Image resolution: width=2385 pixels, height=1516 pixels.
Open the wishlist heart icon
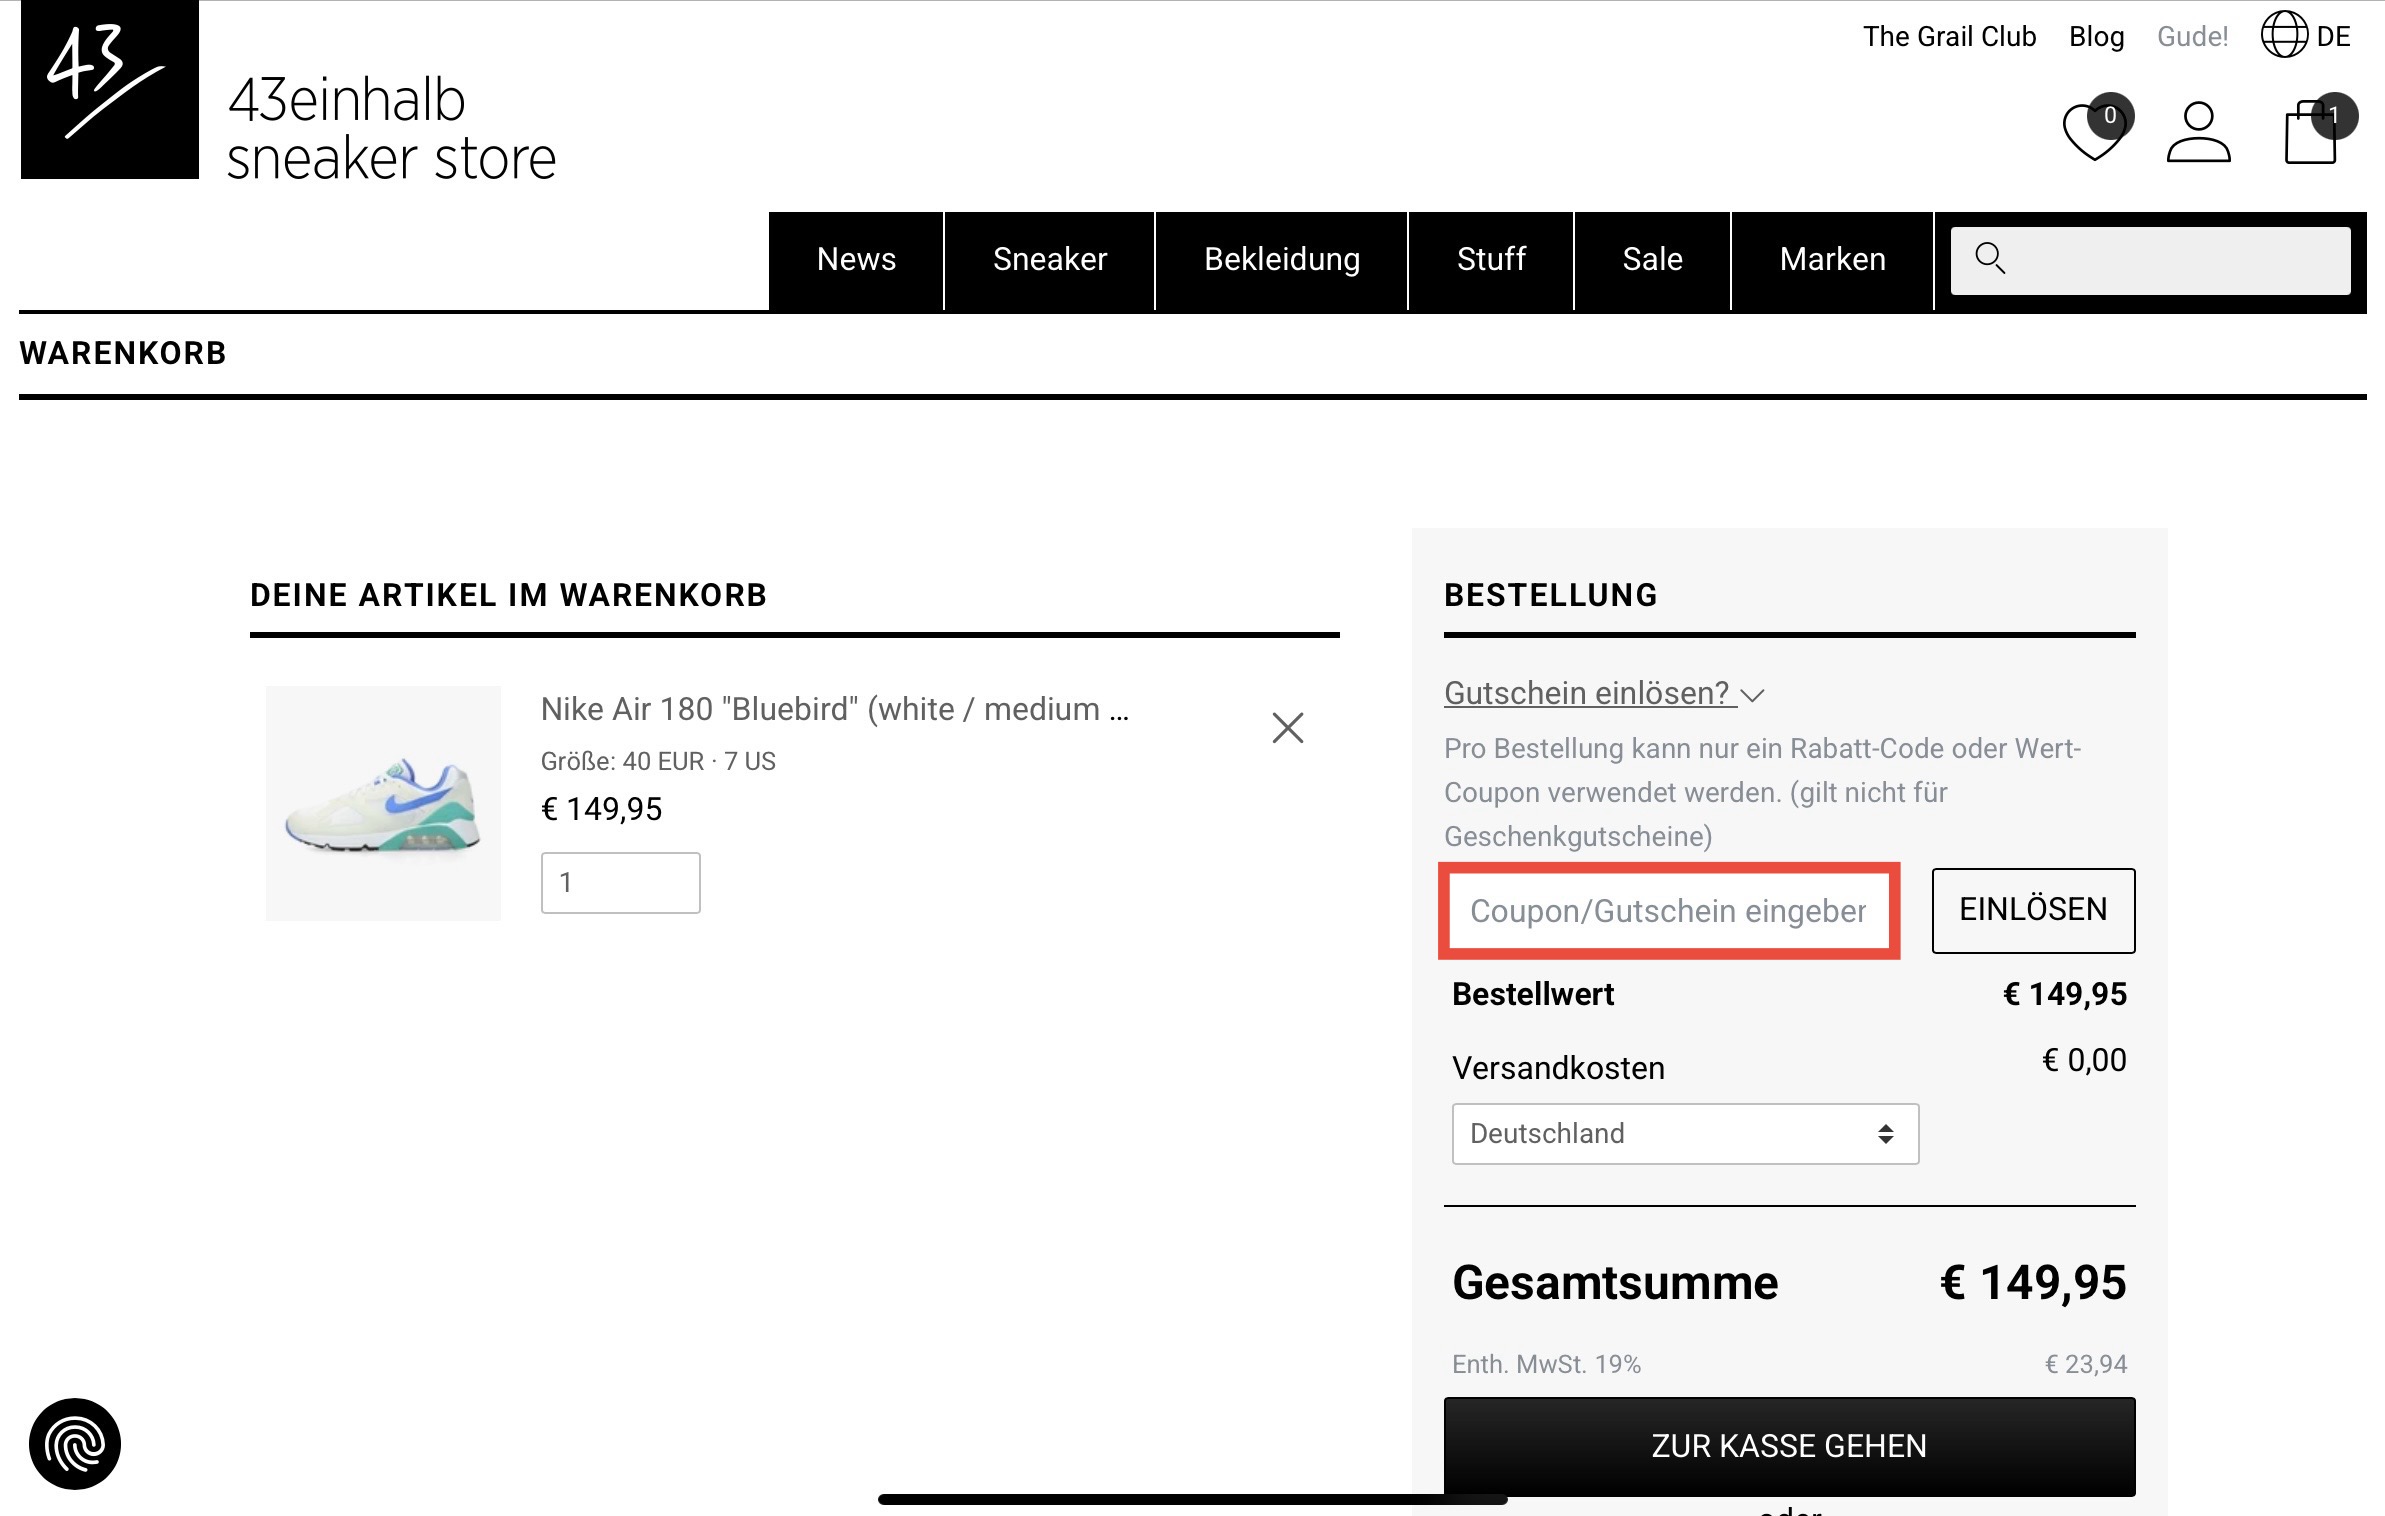click(2094, 133)
